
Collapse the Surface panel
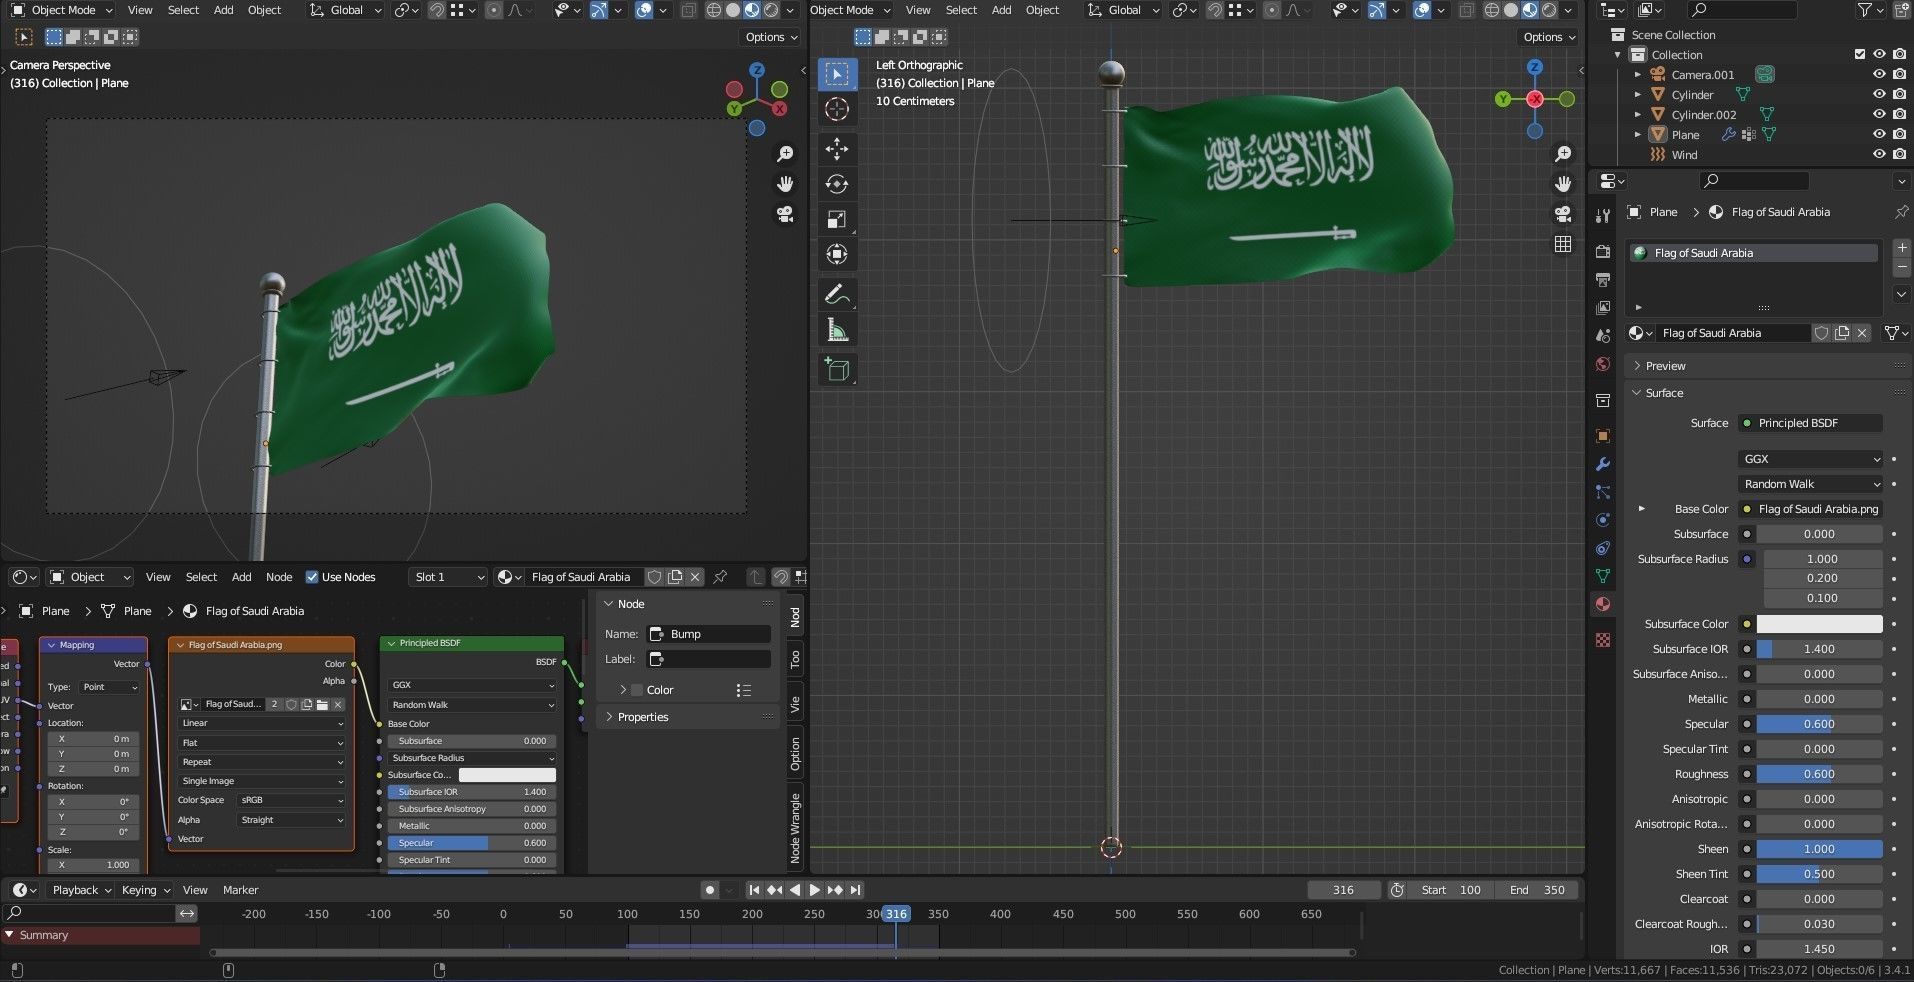[x=1664, y=393]
